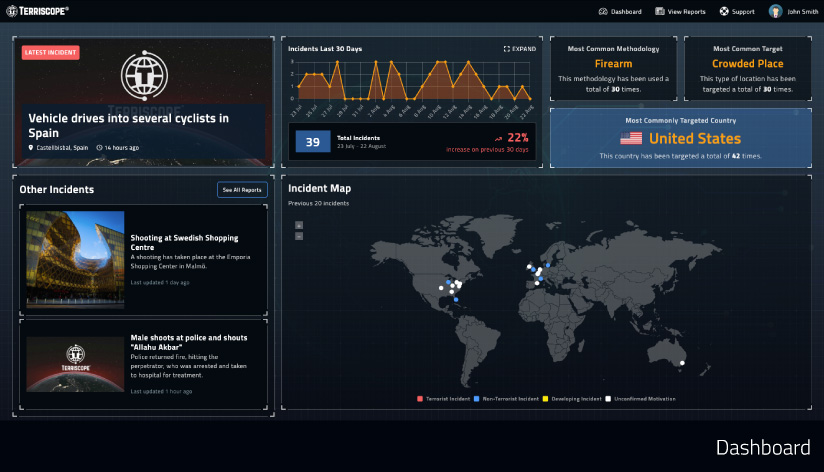824x472 pixels.
Task: Click the Castellbisbal, Spain location text
Action: pos(62,148)
